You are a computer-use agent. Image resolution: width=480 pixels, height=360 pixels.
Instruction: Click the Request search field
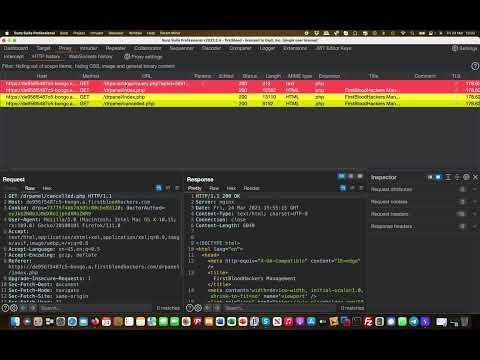click(95, 308)
